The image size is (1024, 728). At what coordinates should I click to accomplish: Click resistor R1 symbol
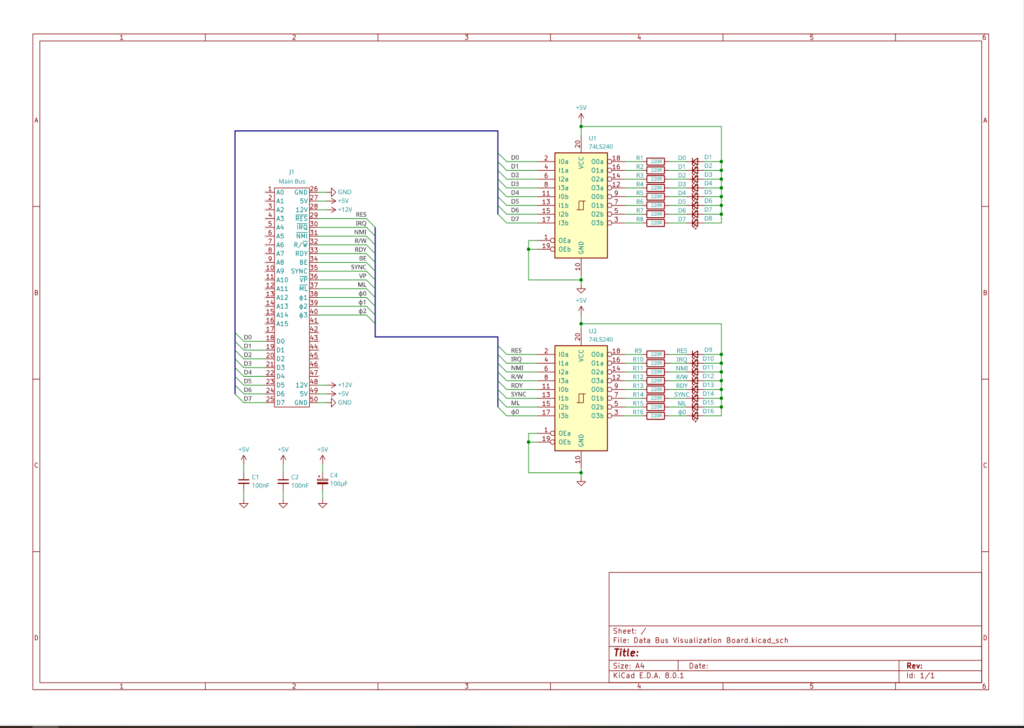pos(656,159)
